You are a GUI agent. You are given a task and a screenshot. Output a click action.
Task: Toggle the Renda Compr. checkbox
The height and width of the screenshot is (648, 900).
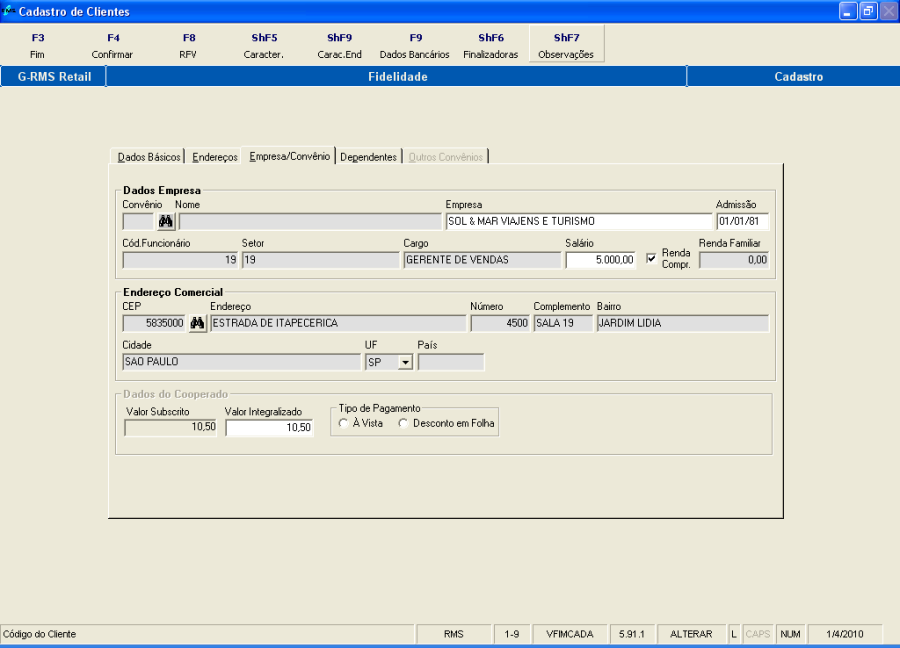click(651, 258)
